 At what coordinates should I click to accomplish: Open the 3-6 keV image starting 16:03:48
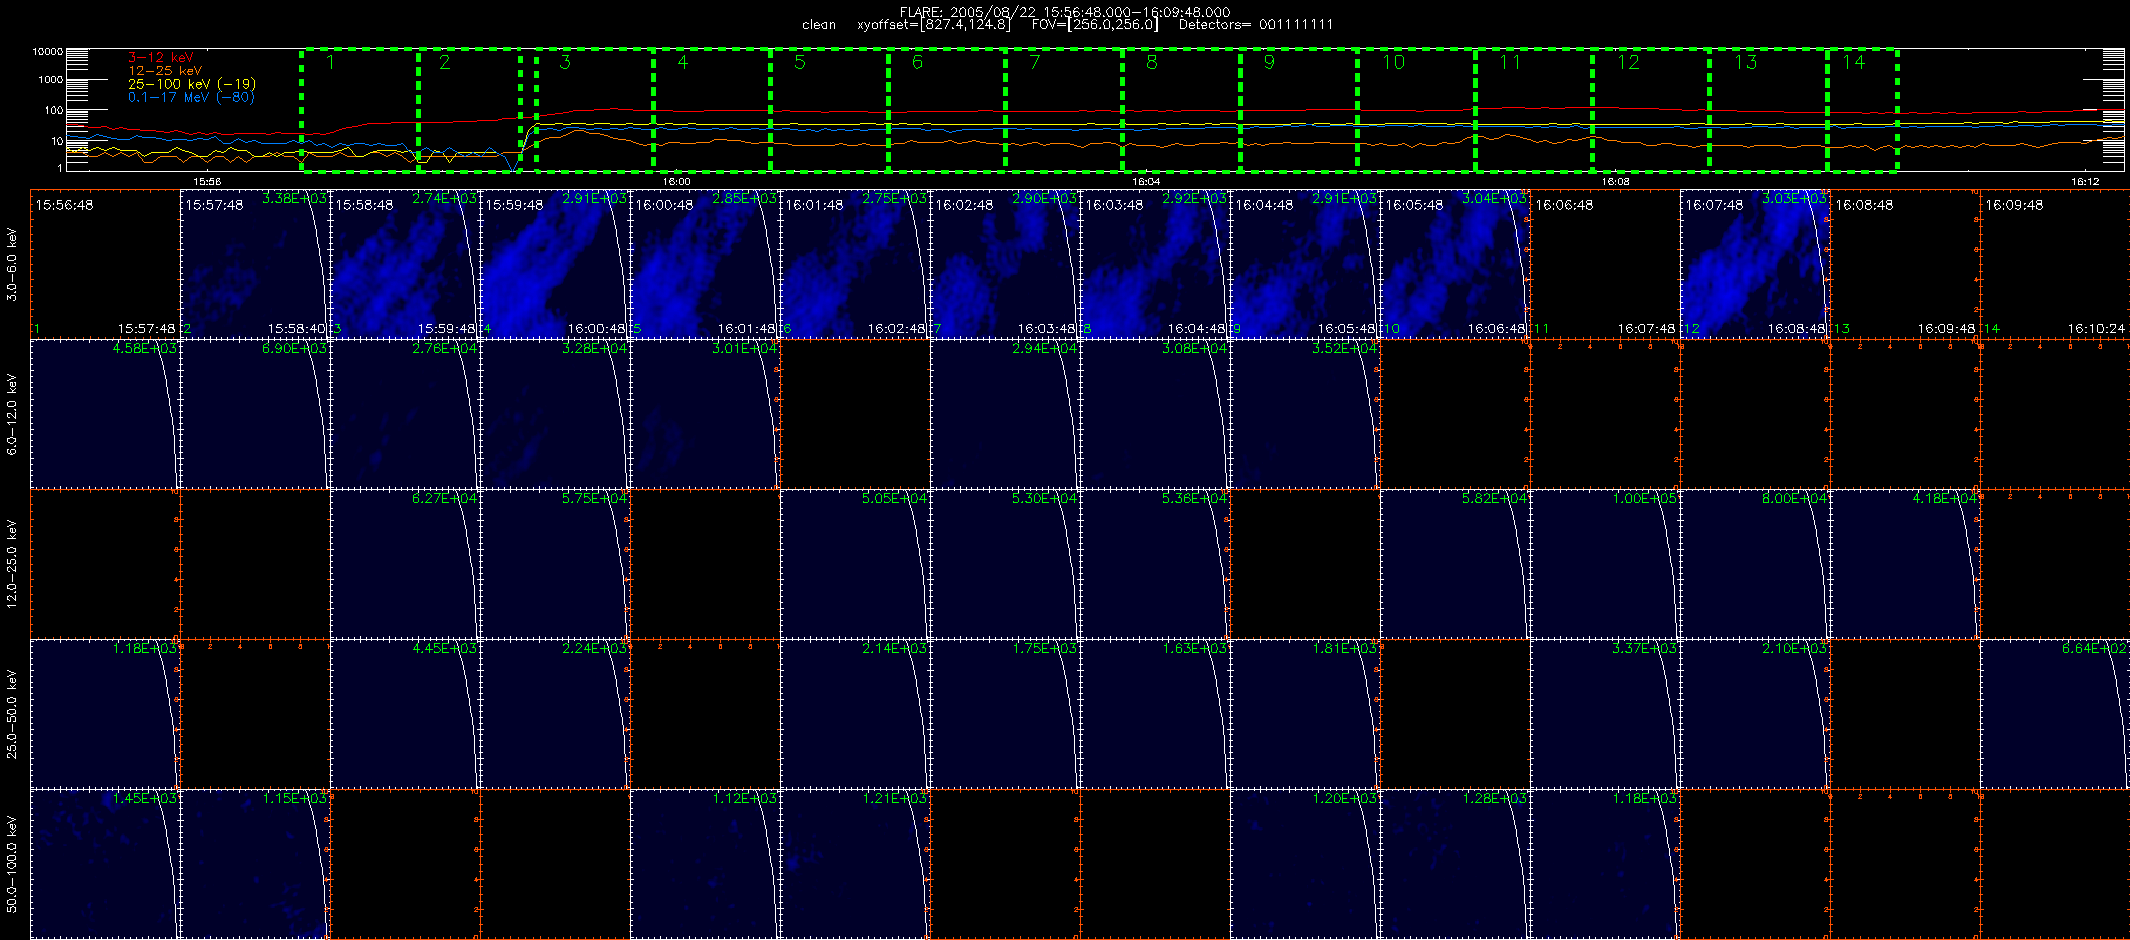click(x=1155, y=264)
